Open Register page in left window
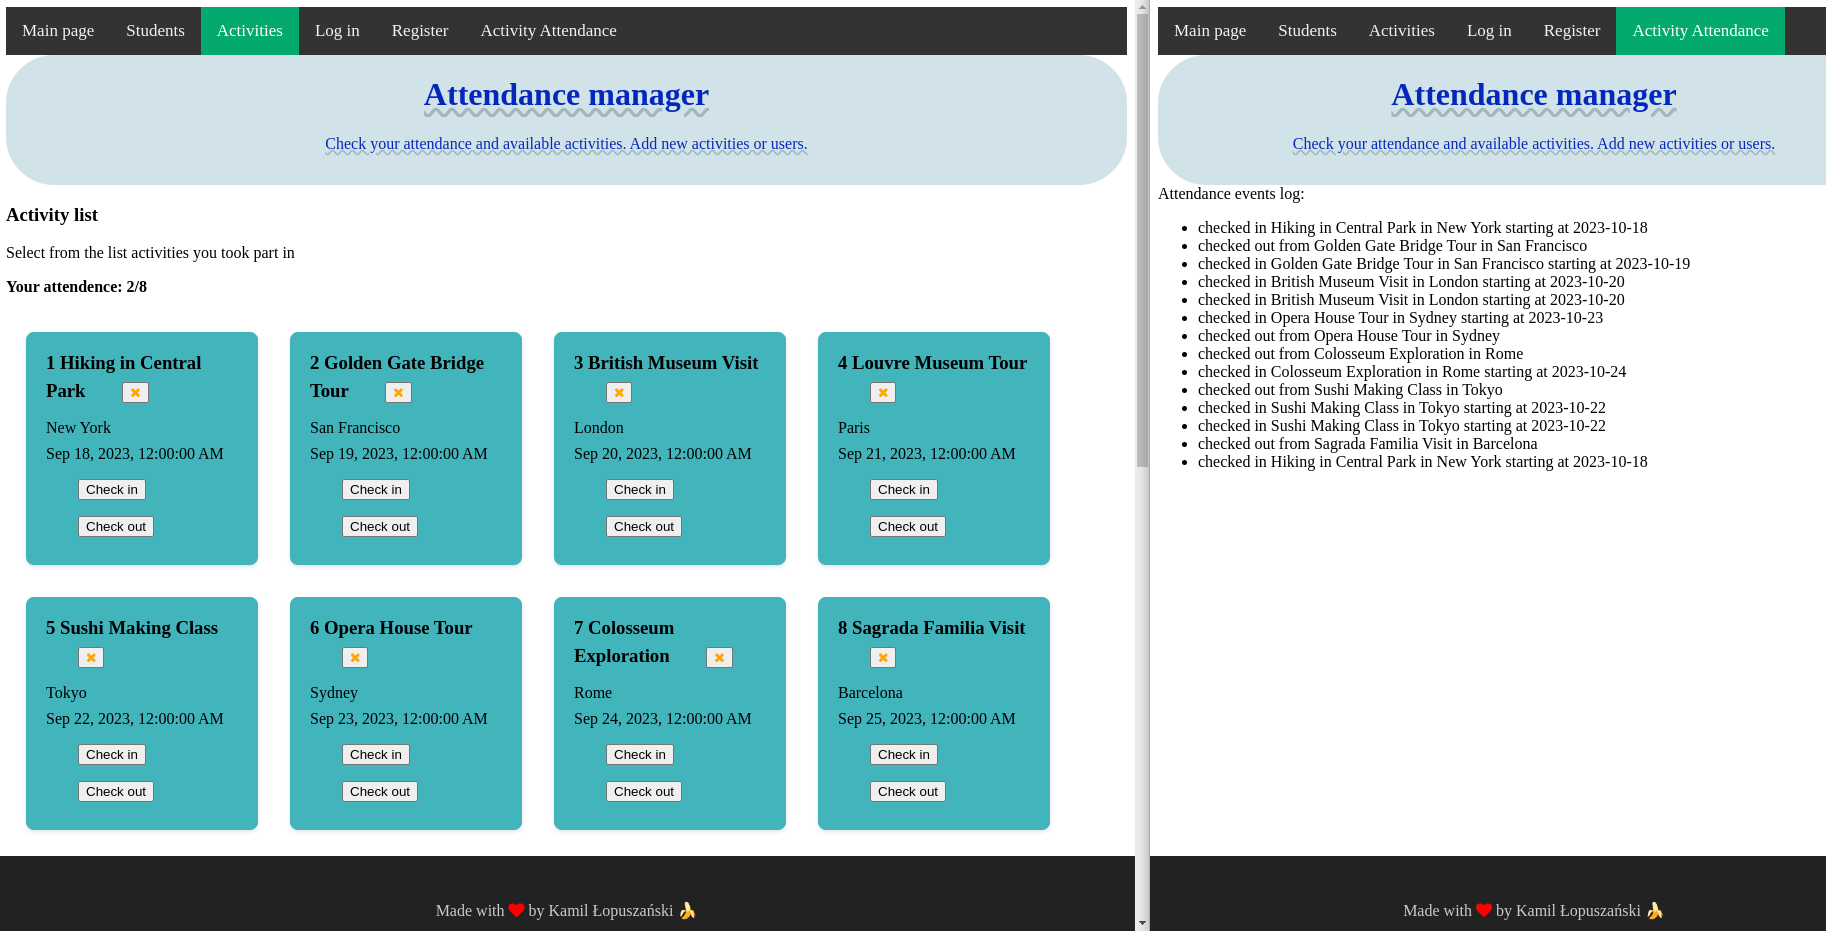The width and height of the screenshot is (1826, 931). click(x=420, y=31)
